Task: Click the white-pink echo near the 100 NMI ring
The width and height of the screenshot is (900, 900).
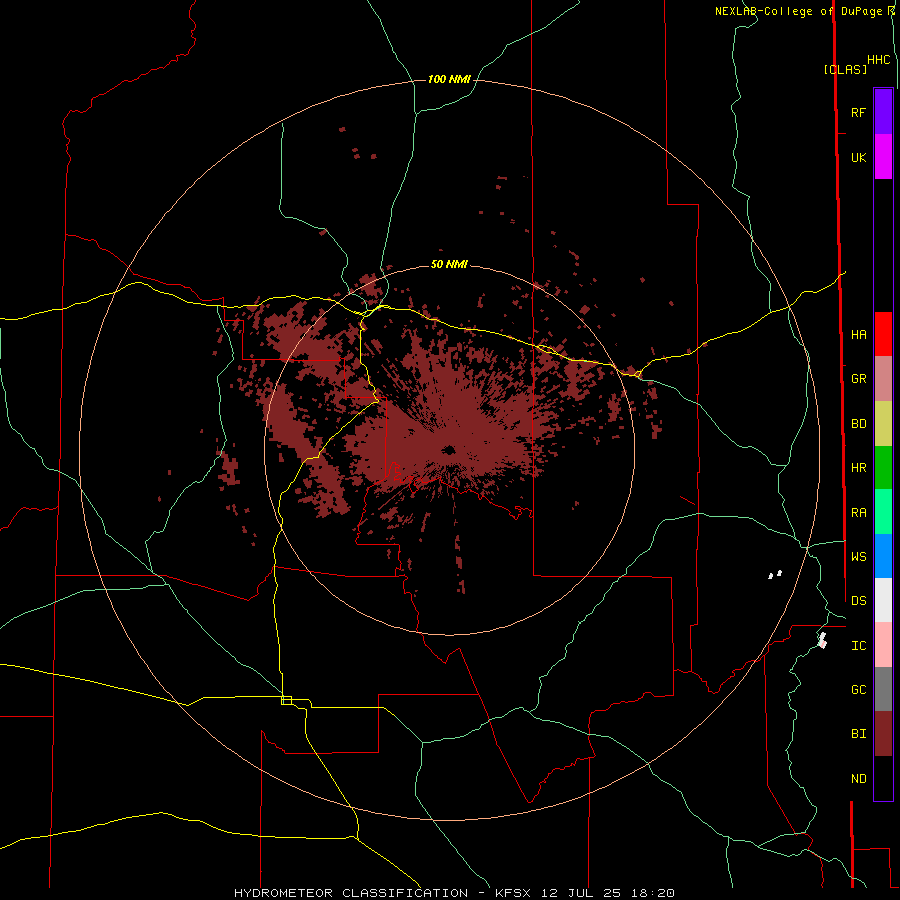Action: tap(822, 640)
